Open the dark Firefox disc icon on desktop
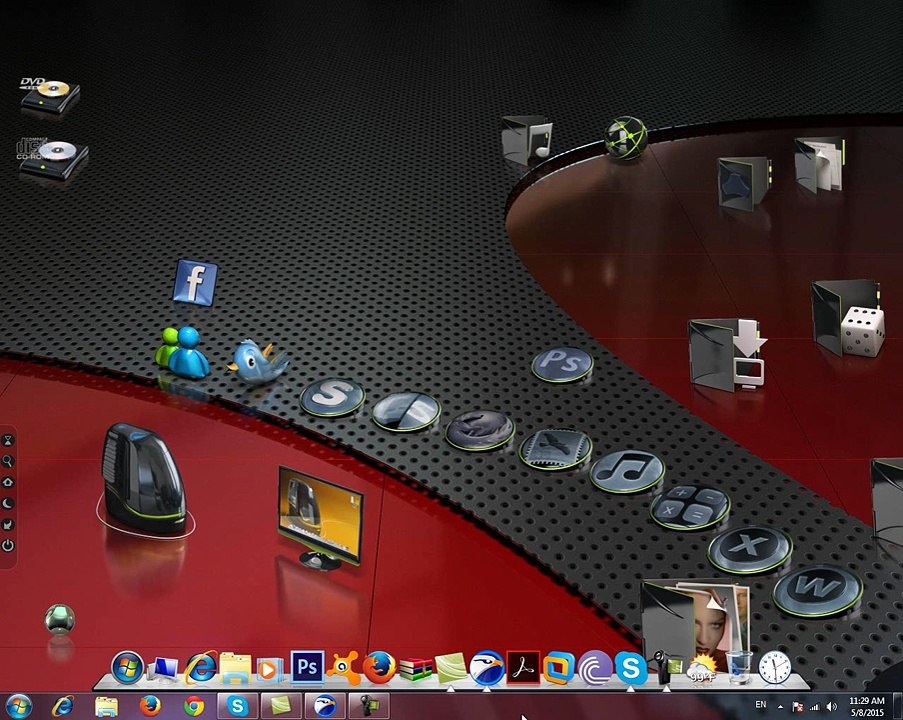903x720 pixels. pyautogui.click(x=480, y=430)
